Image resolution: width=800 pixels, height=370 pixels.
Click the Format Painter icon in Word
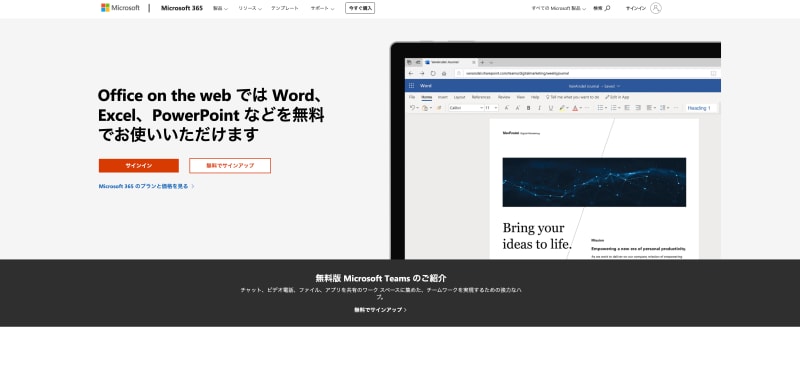tap(439, 108)
